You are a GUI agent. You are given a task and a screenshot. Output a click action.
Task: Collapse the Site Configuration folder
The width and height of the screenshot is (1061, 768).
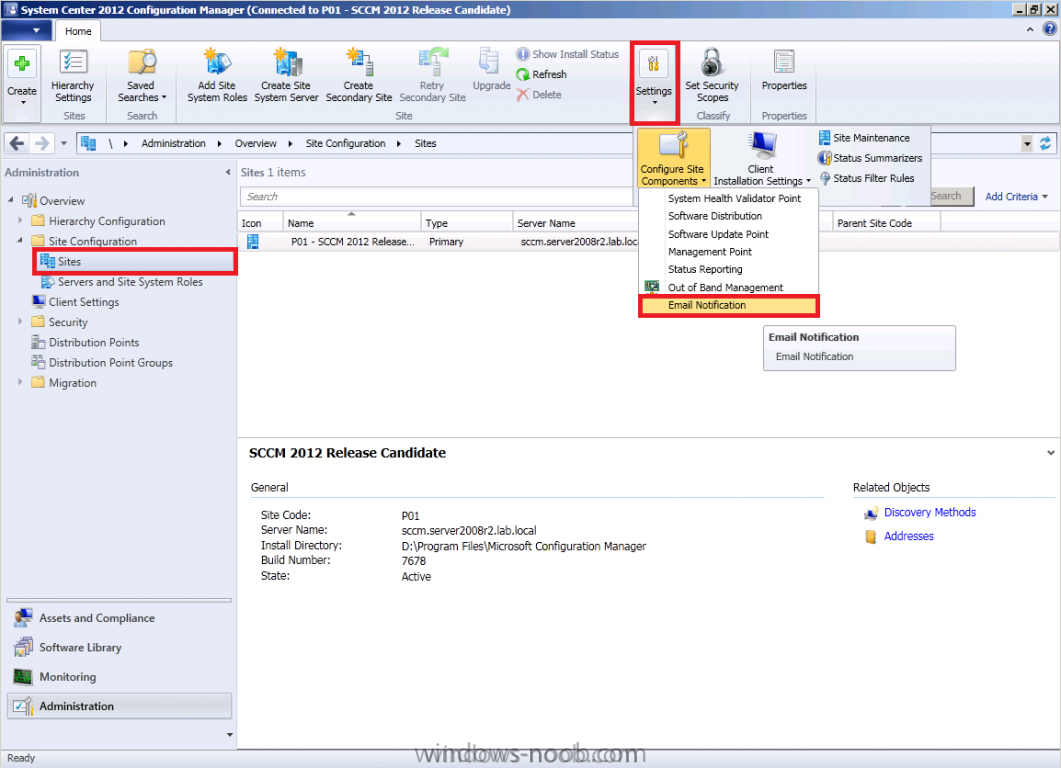click(20, 240)
